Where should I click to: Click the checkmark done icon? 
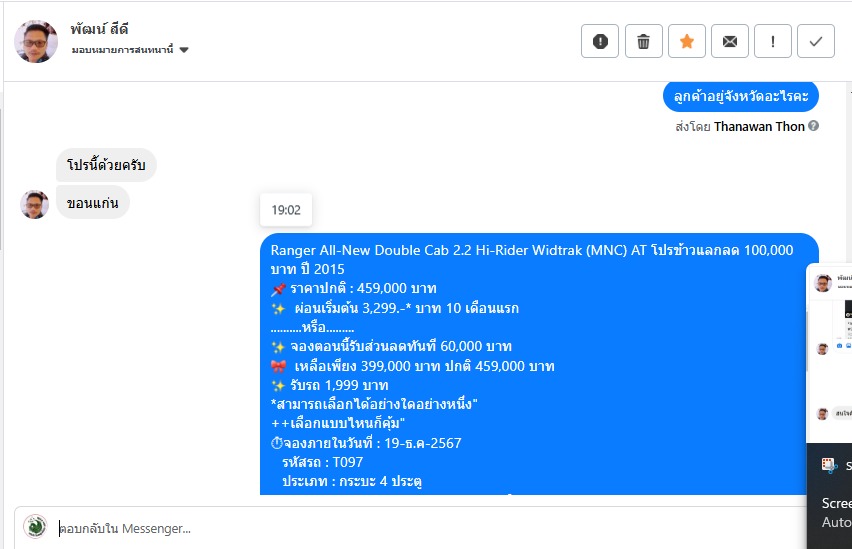815,41
